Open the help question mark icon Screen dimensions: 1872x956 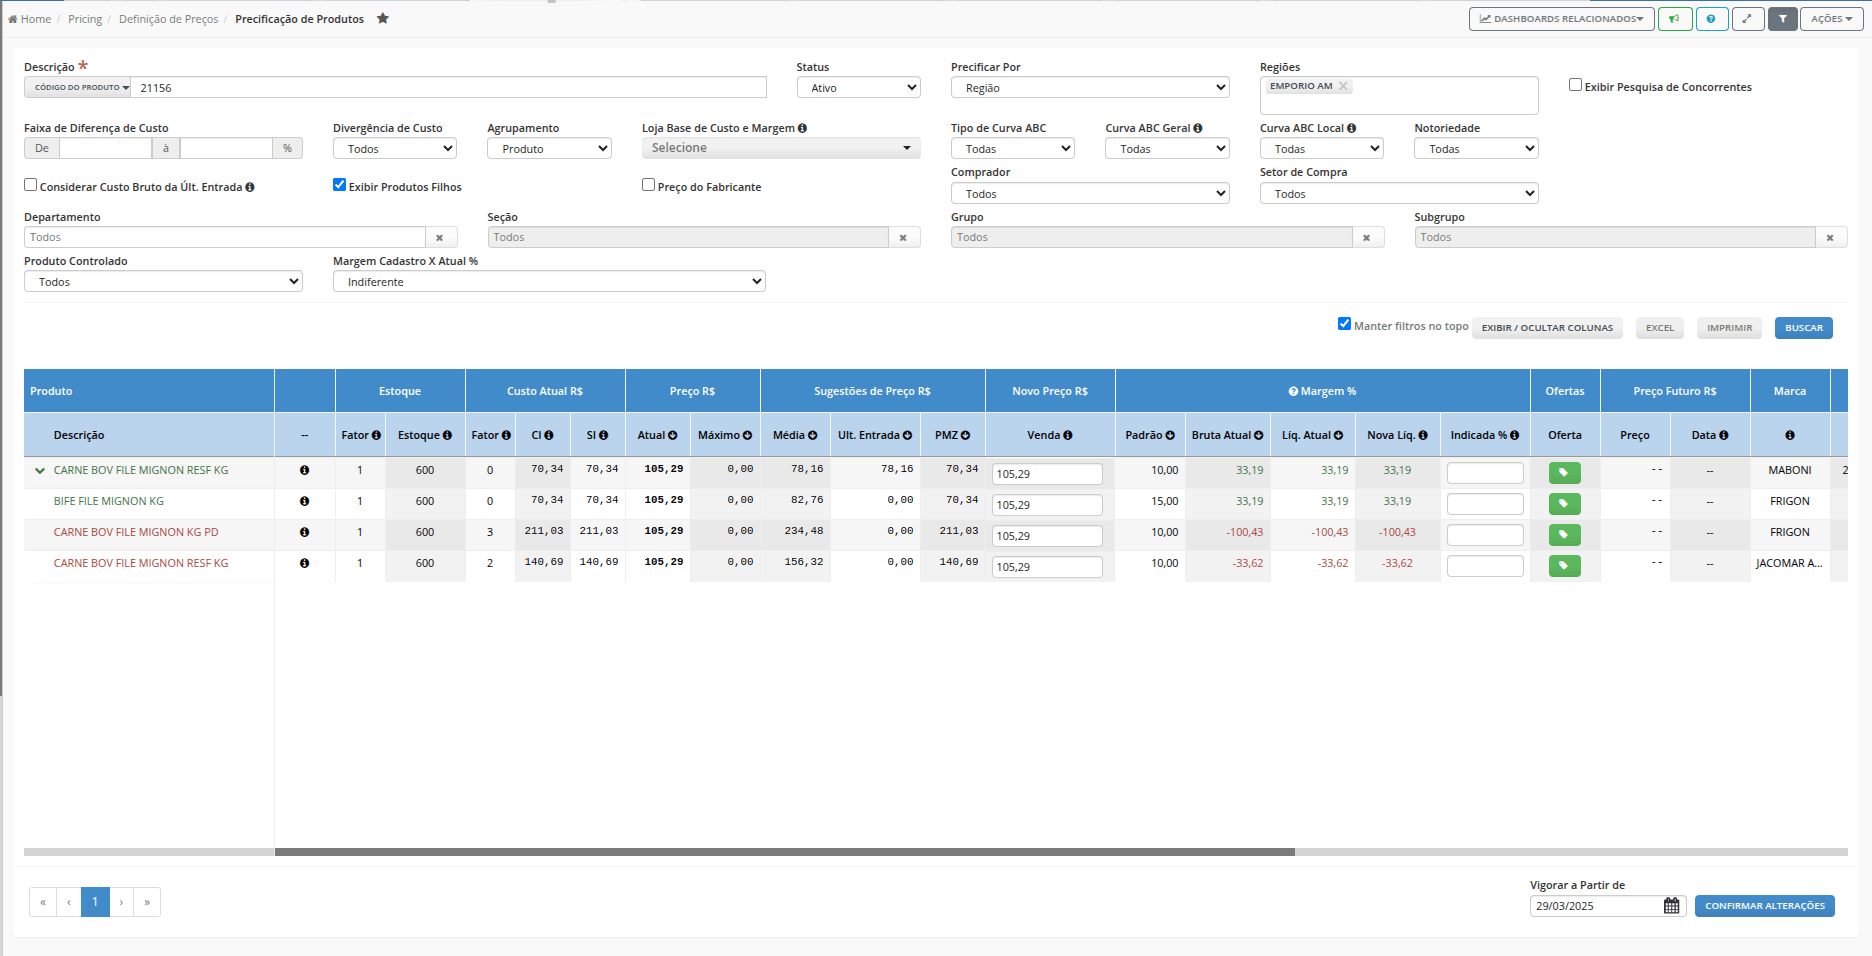point(1712,19)
